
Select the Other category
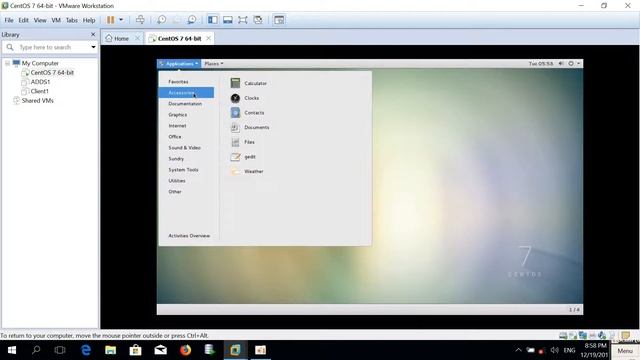175,192
